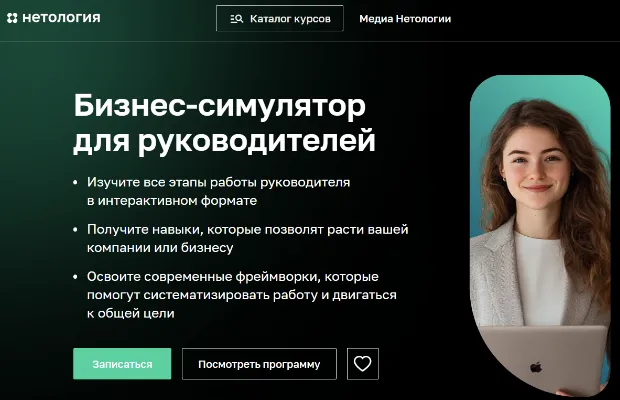The height and width of the screenshot is (400, 620).
Task: Click the search-list icon beside Каталог курсов
Action: pyautogui.click(x=236, y=19)
